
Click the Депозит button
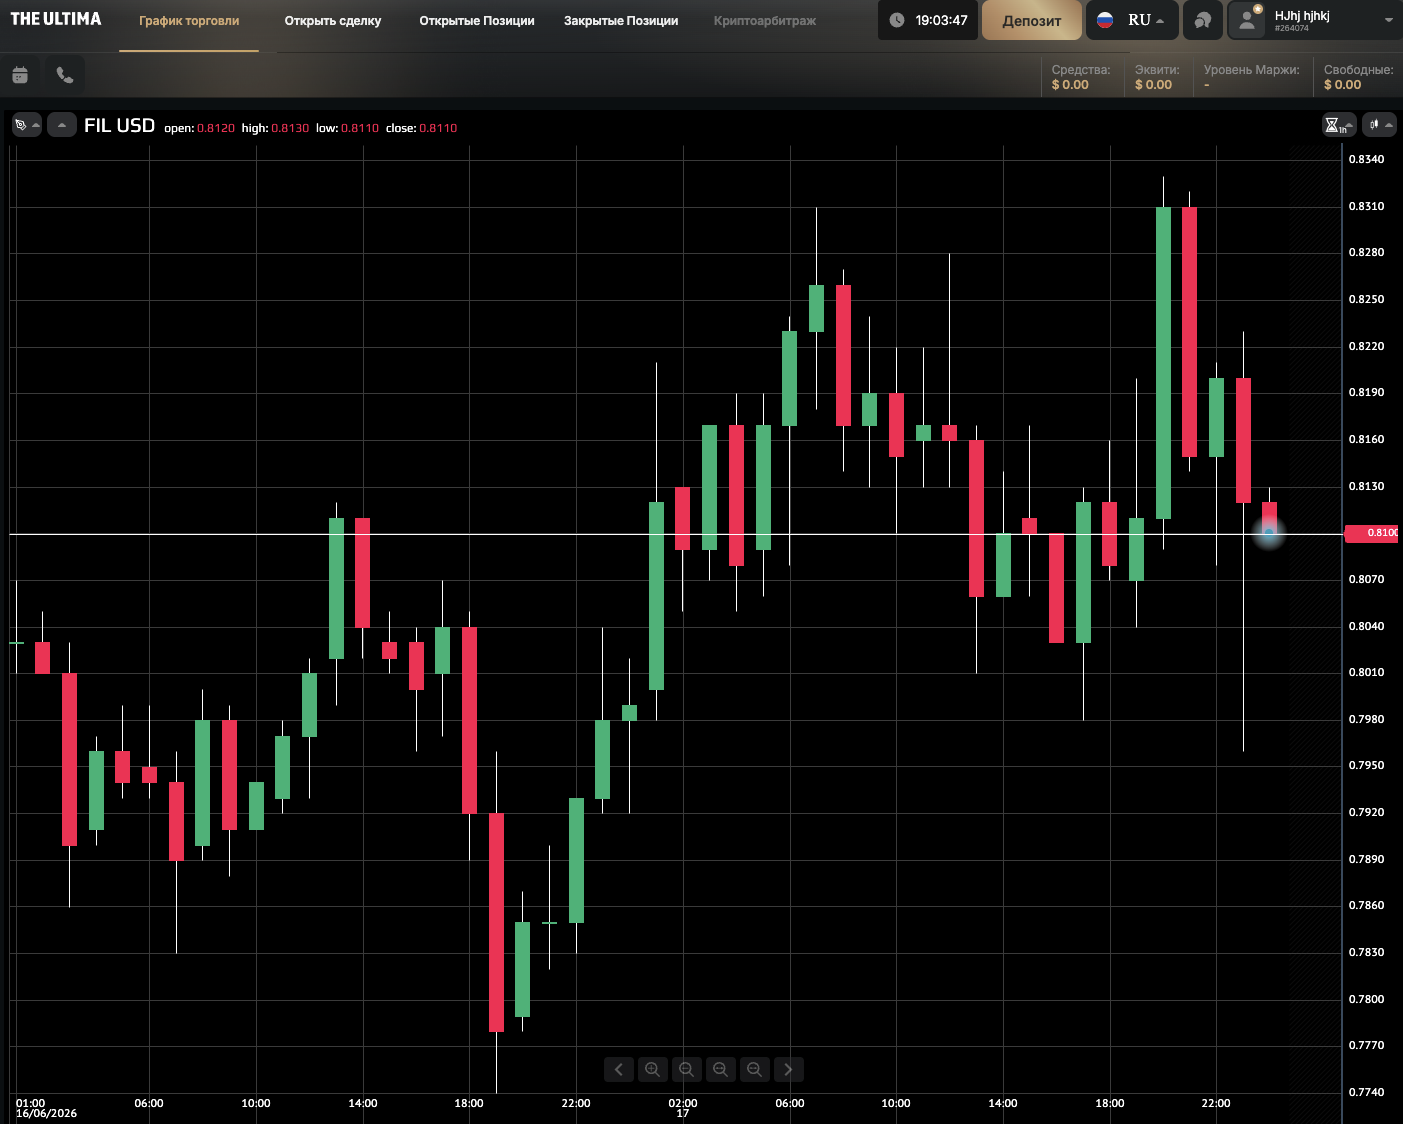[x=1032, y=20]
